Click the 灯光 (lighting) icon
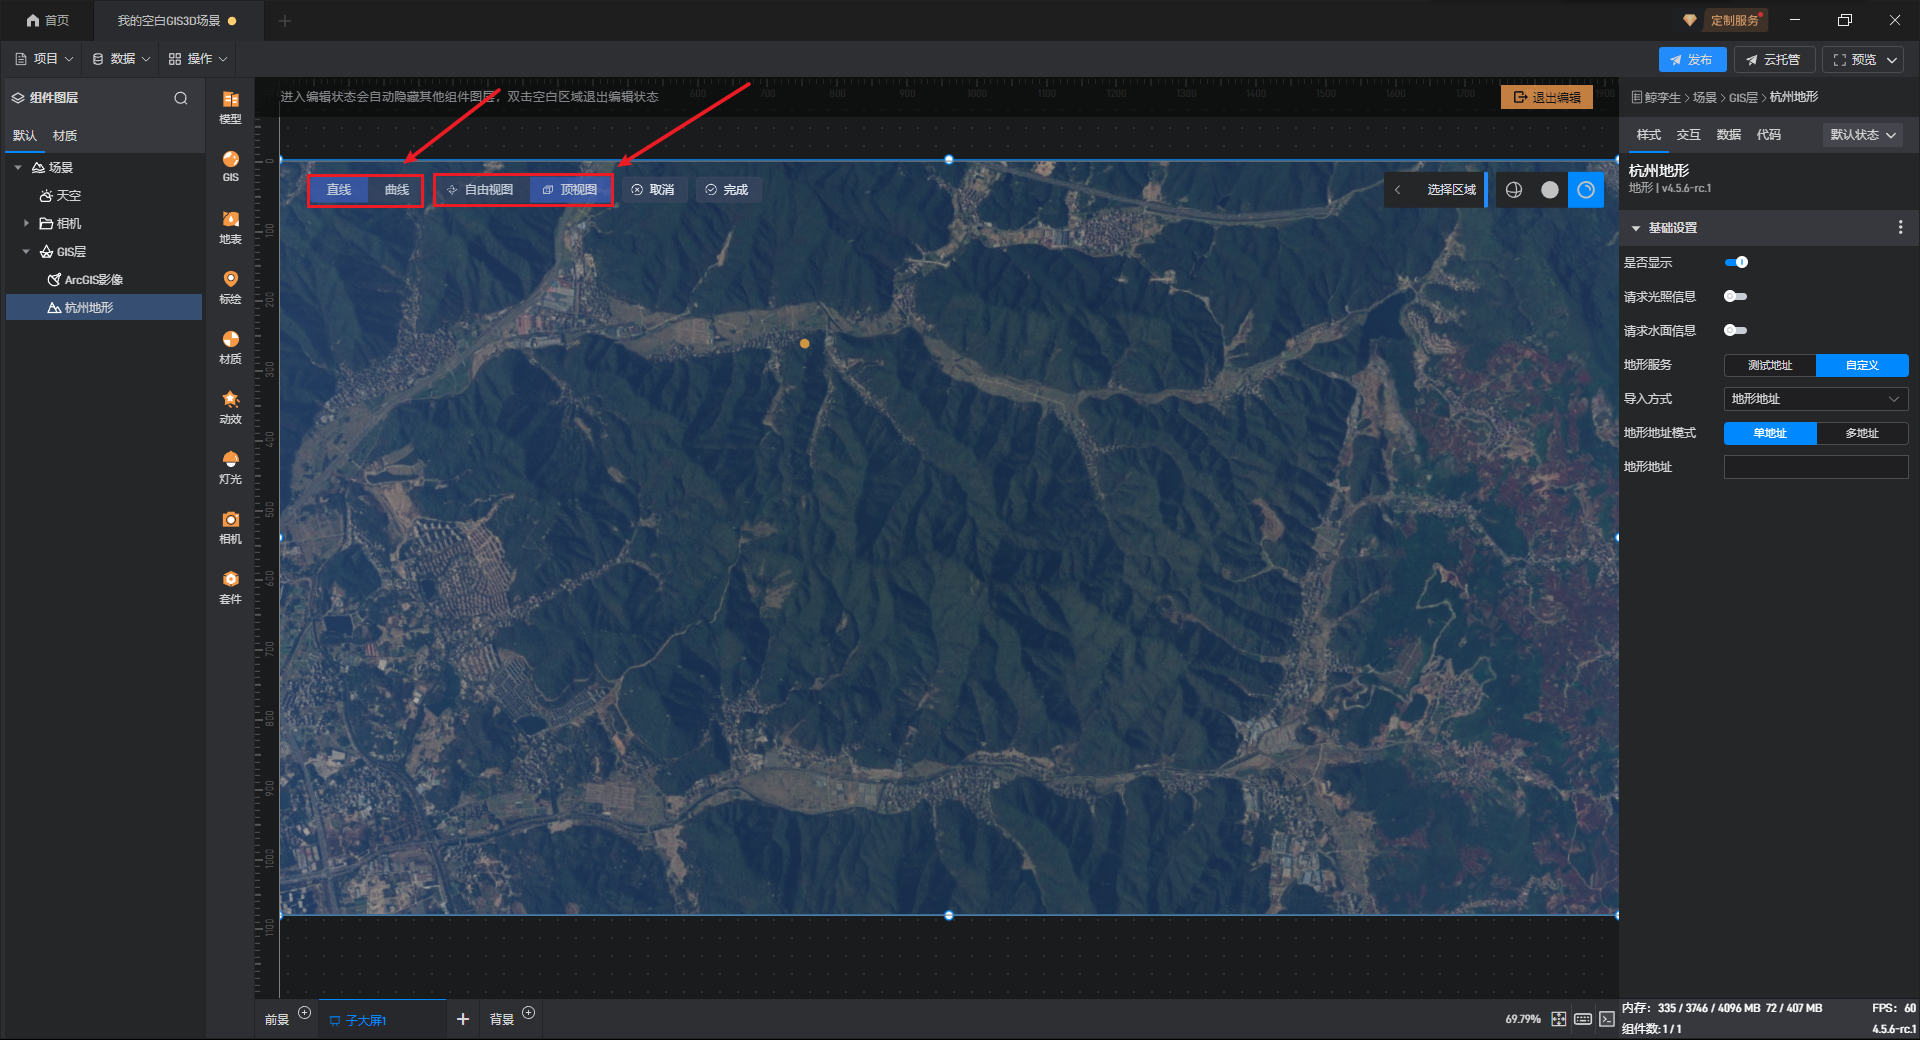This screenshot has width=1920, height=1040. point(230,466)
